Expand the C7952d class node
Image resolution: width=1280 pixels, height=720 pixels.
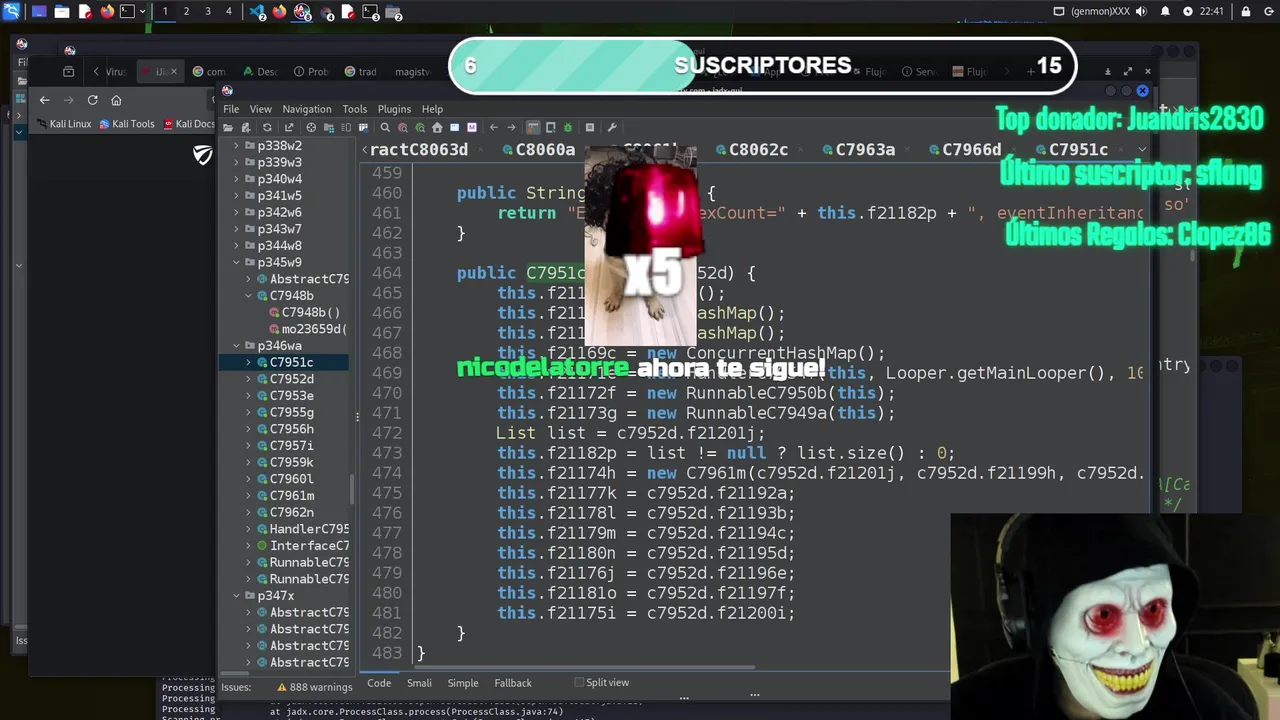coord(249,379)
